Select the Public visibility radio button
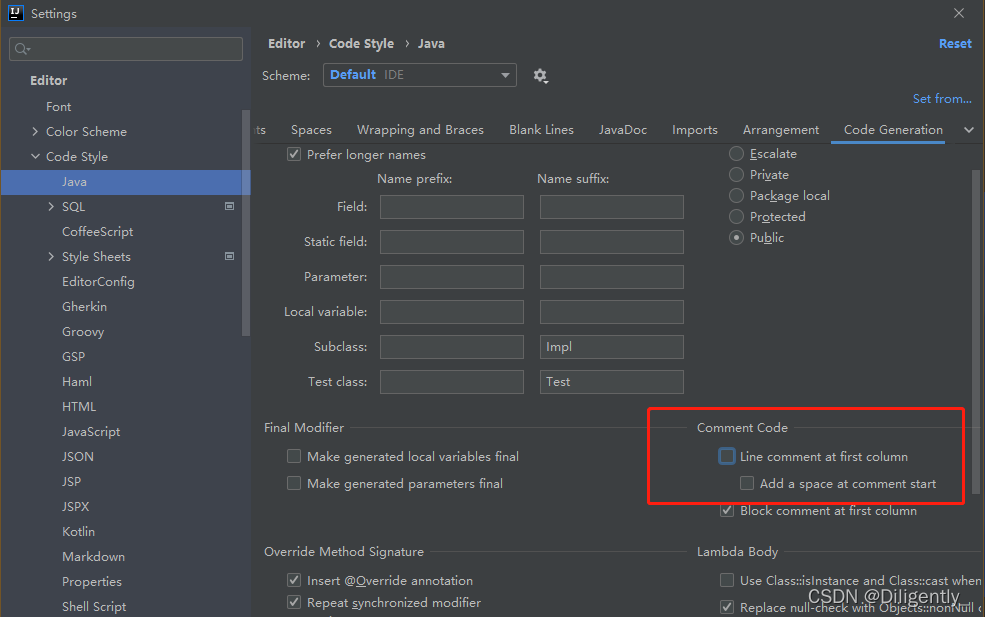Screen dimensions: 985x617 click(x=736, y=238)
